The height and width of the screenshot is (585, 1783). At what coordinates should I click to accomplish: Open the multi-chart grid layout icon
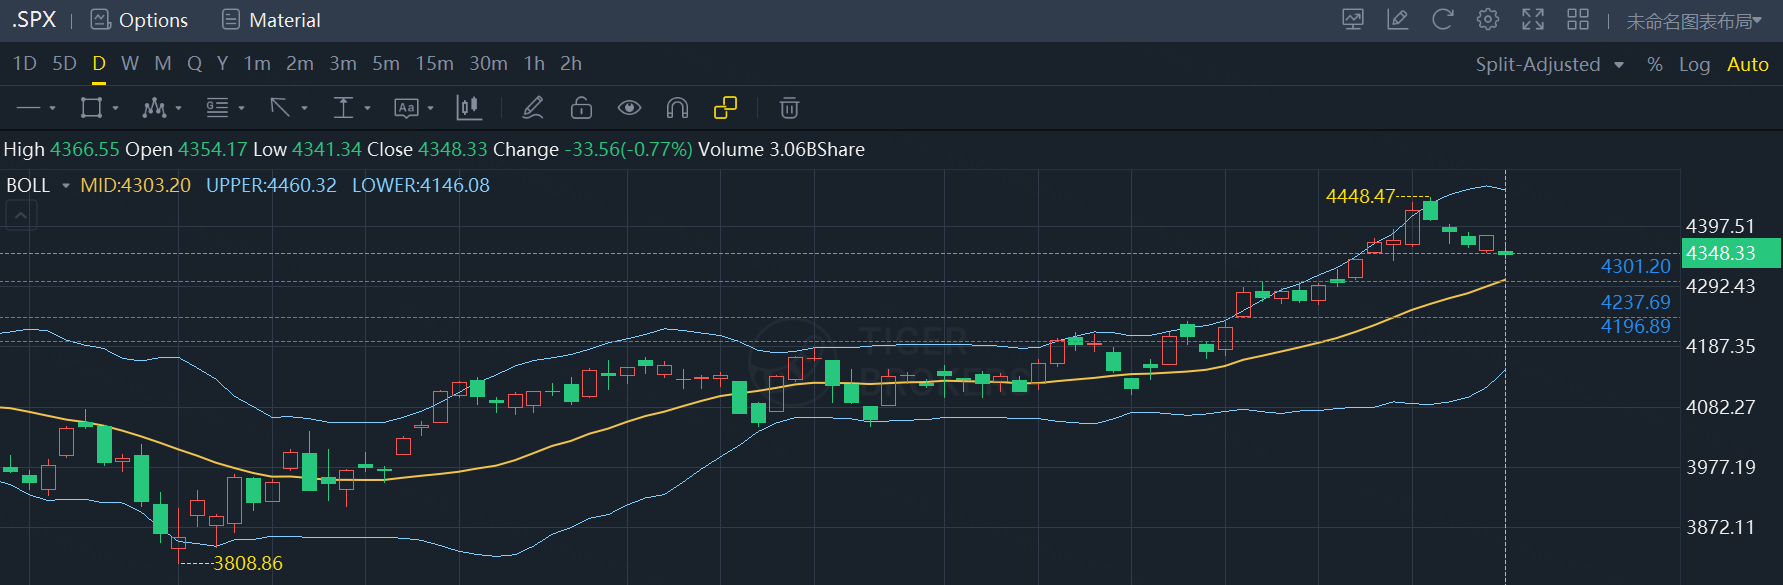pyautogui.click(x=1578, y=20)
